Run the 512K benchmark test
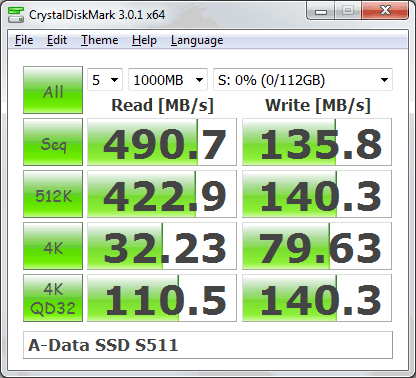This screenshot has height=378, width=416. point(53,194)
